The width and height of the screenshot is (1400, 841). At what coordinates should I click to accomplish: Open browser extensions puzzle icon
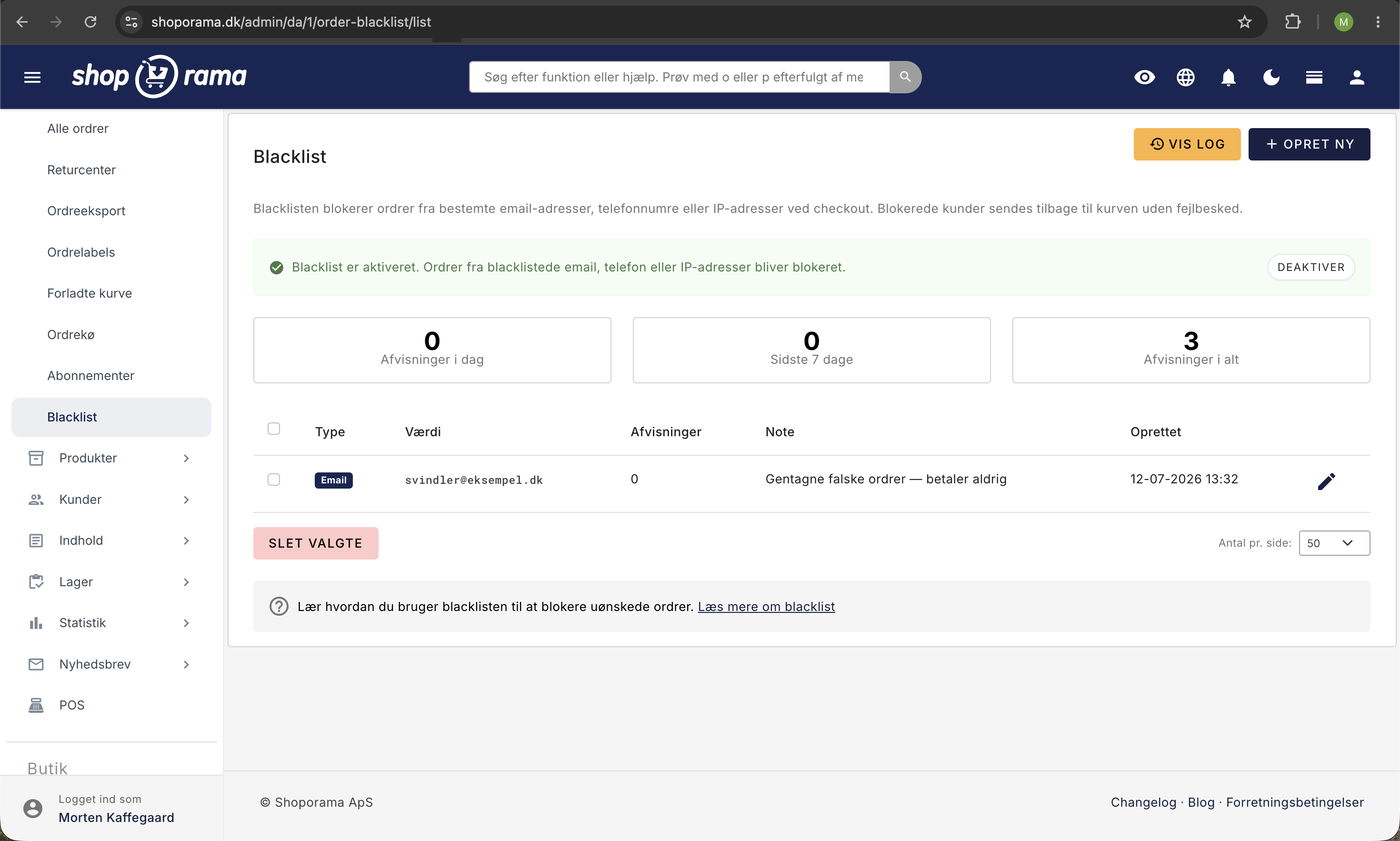[1292, 21]
